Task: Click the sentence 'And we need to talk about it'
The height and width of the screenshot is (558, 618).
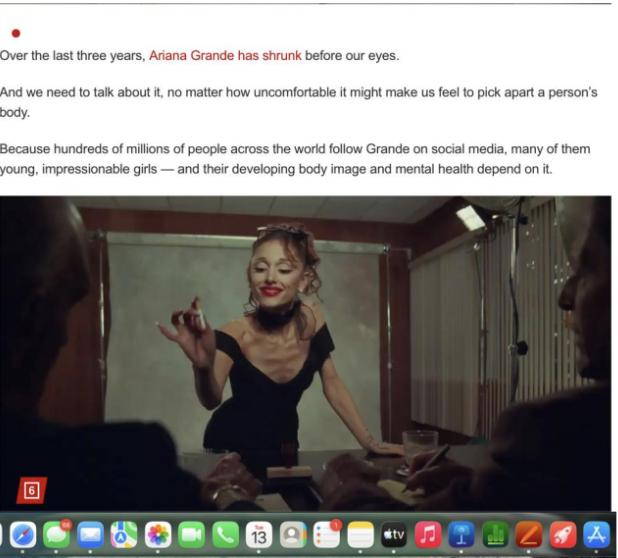Action: [x=299, y=102]
